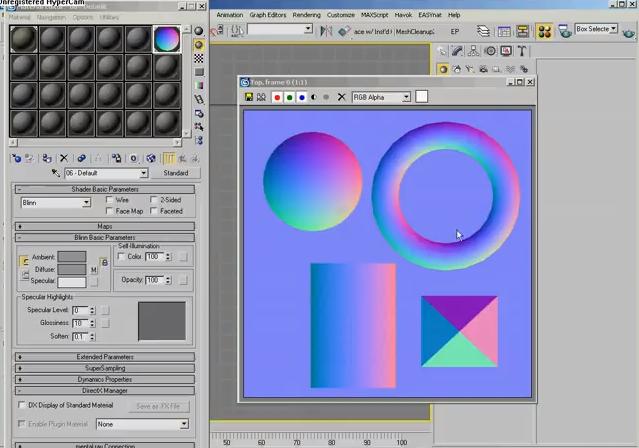
Task: Enable the Face Map checkbox
Action: (109, 211)
